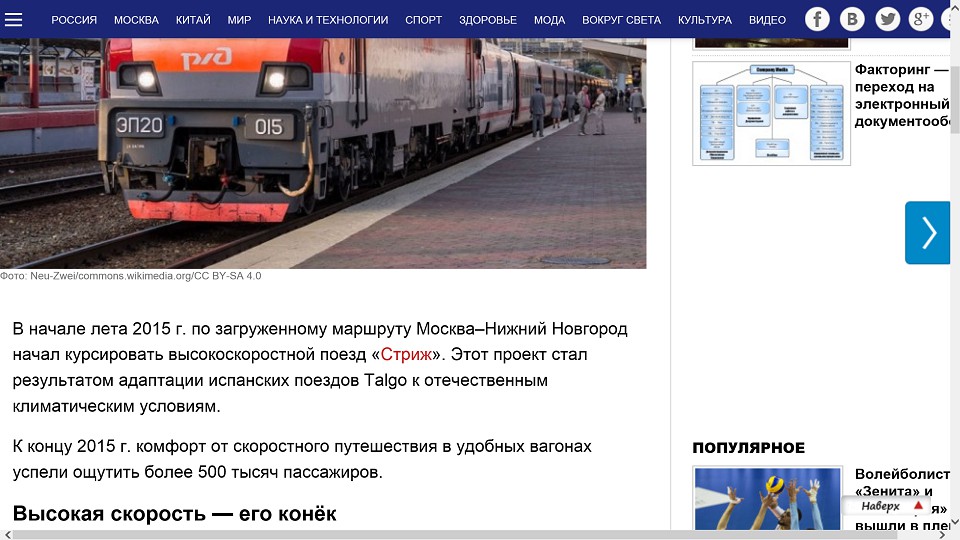Open the Факторинг article link
960x540 pixels.
(902, 96)
